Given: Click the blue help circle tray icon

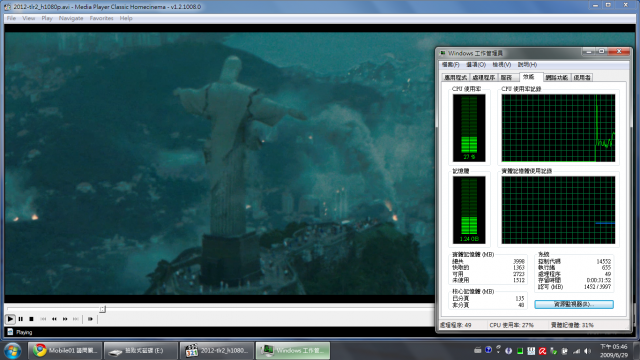Looking at the screenshot, I should pyautogui.click(x=488, y=350).
